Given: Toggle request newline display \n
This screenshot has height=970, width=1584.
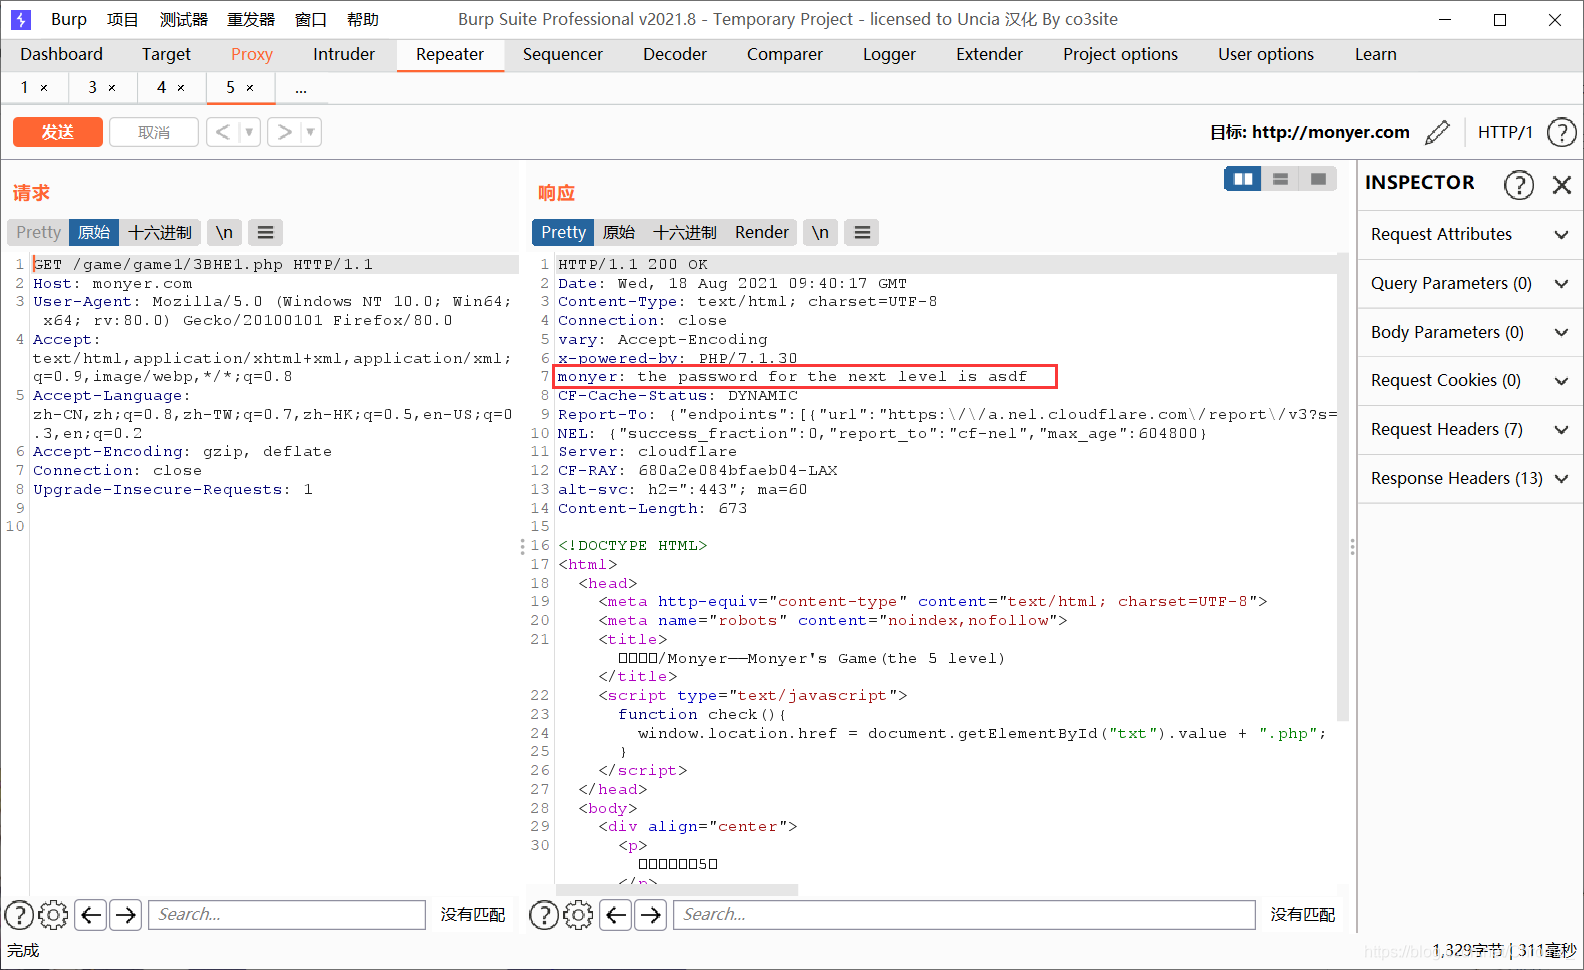Looking at the screenshot, I should pos(224,232).
